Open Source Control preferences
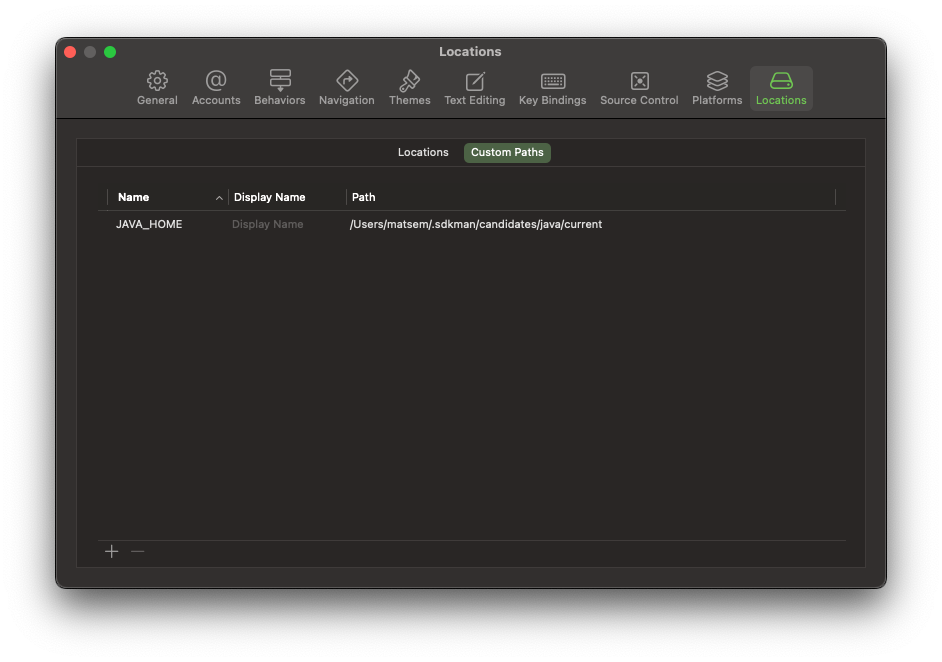 [639, 88]
